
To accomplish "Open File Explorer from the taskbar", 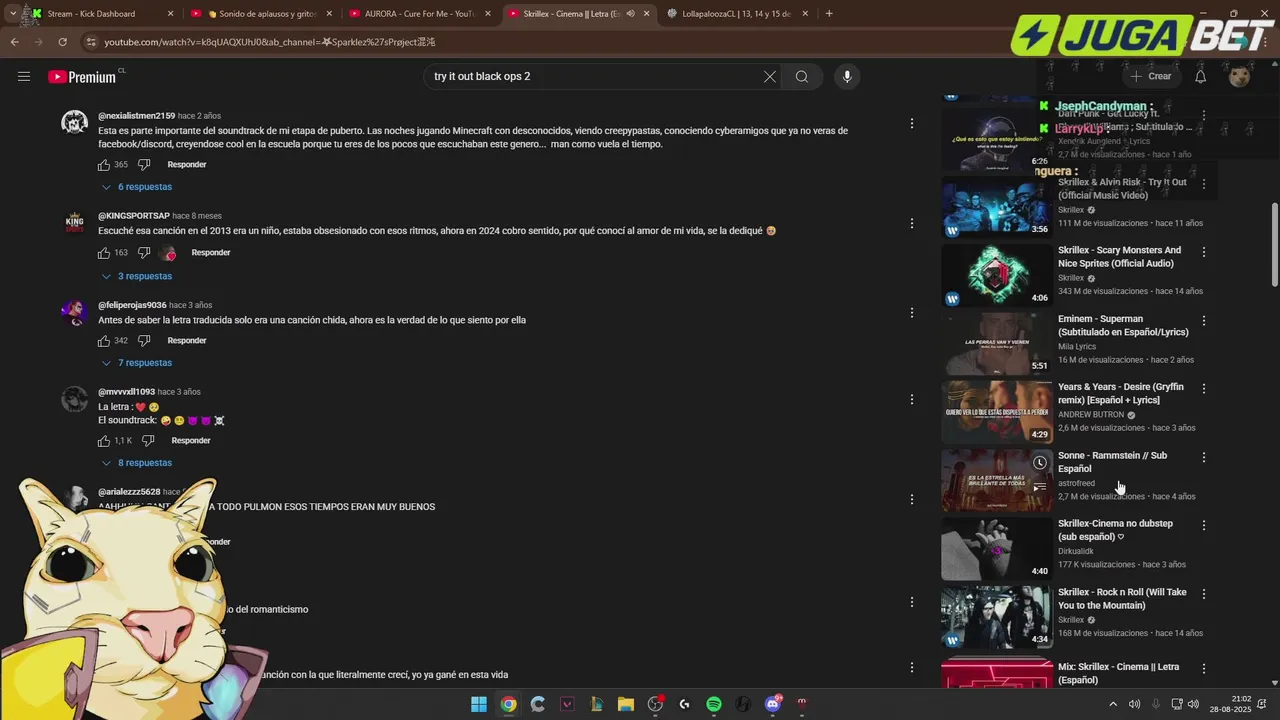I will pos(626,704).
